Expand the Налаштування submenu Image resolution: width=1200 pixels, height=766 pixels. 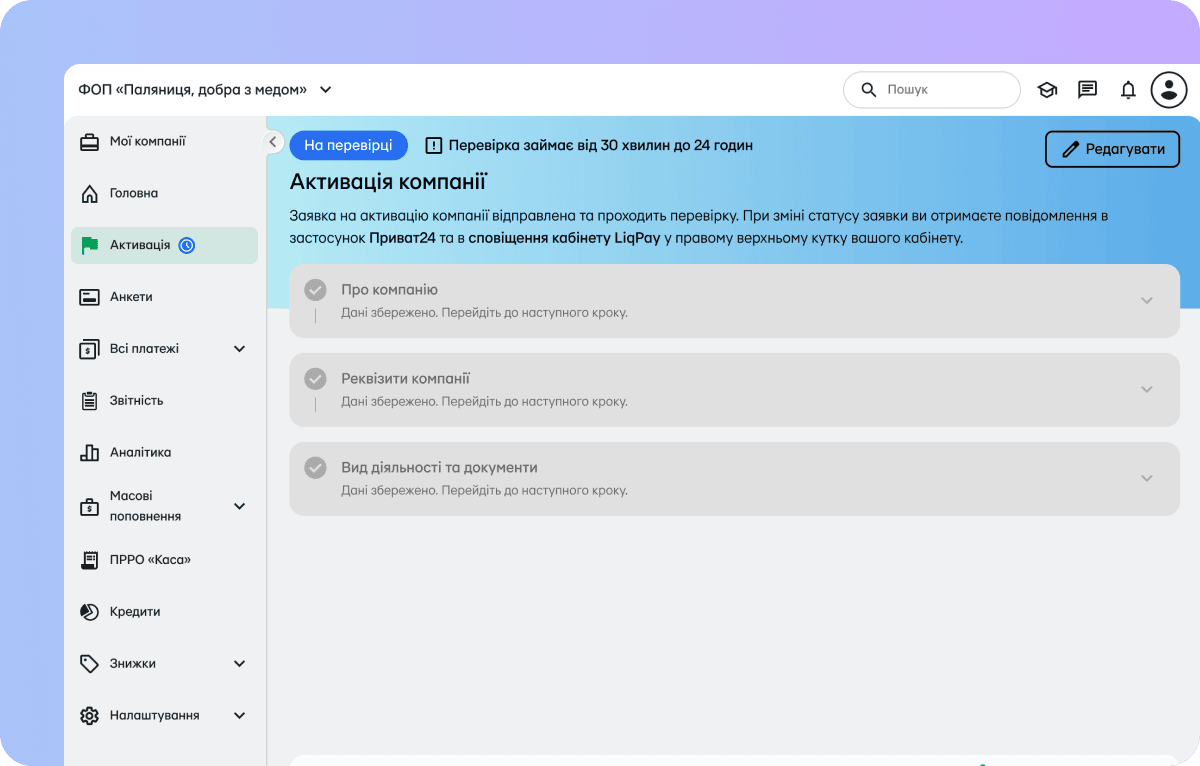(239, 716)
